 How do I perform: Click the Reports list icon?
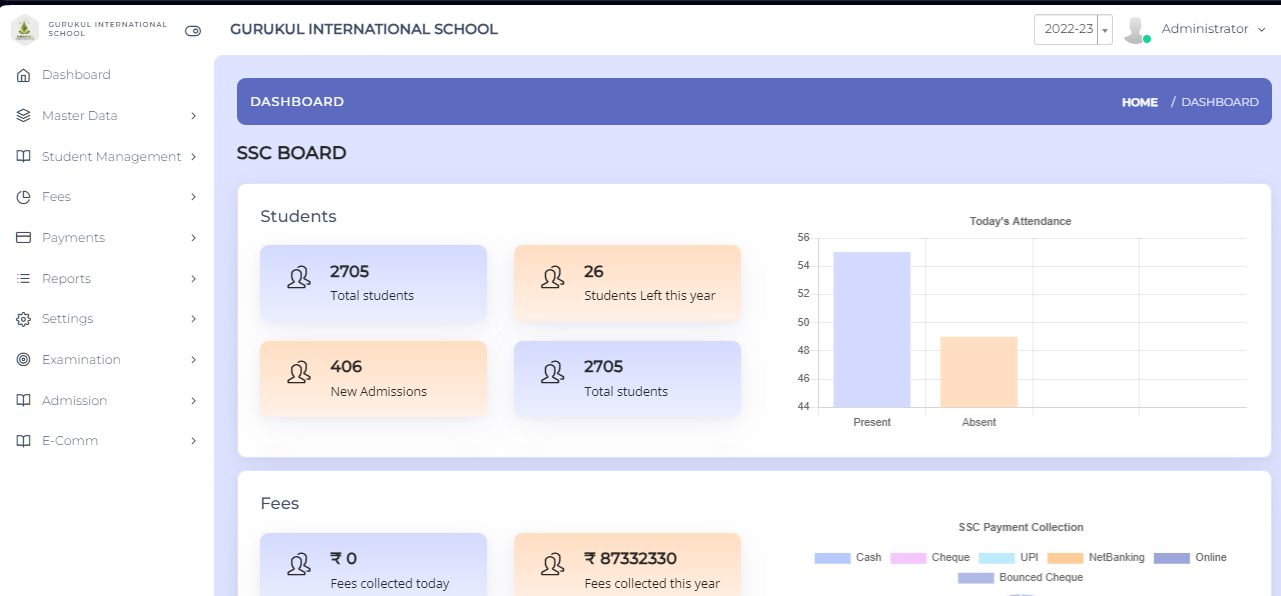pyautogui.click(x=24, y=279)
